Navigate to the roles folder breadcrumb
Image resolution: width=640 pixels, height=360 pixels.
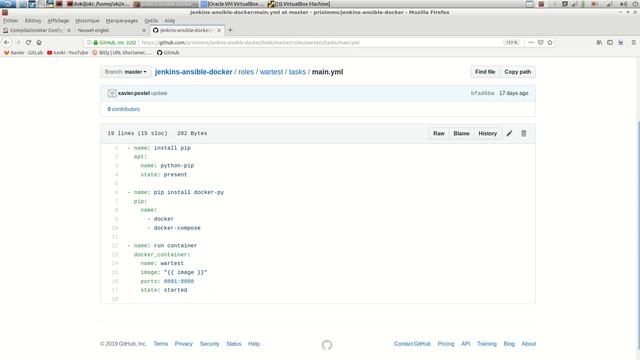coord(246,72)
